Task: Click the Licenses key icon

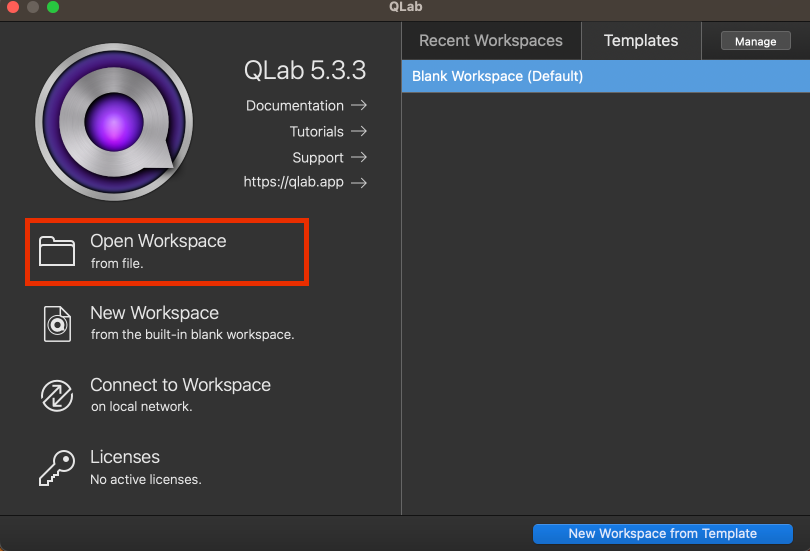Action: (57, 468)
